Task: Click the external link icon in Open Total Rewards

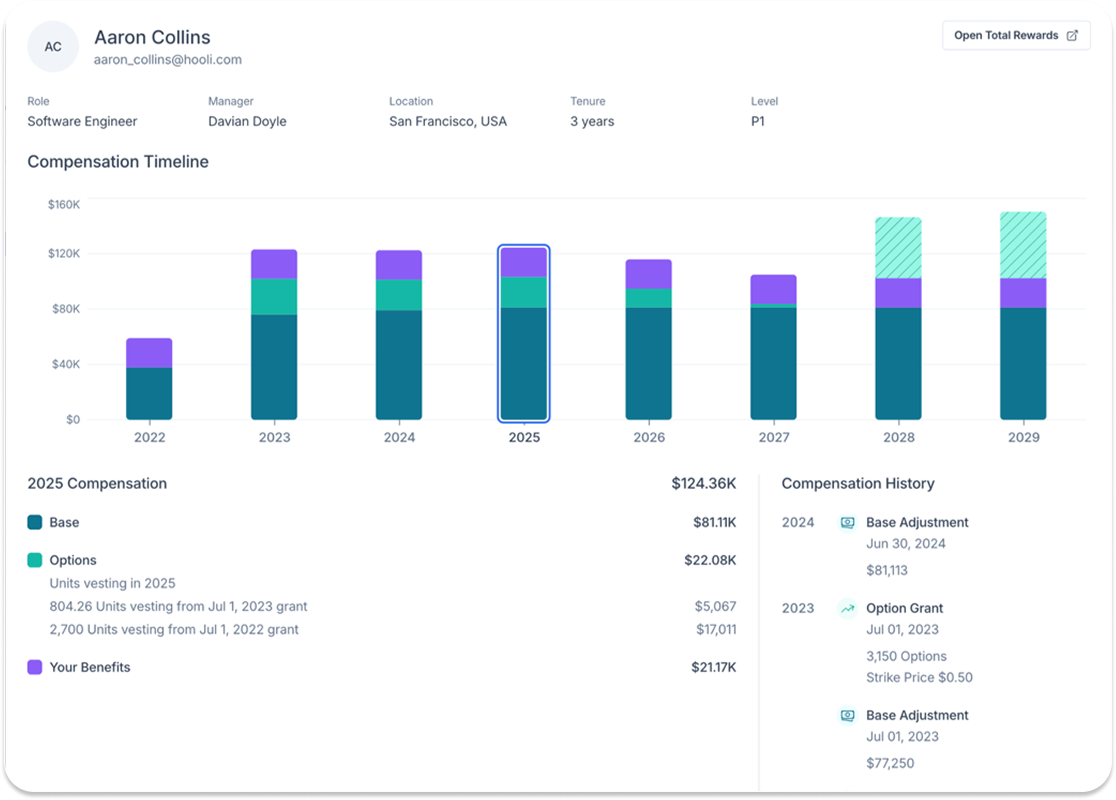Action: click(1072, 36)
